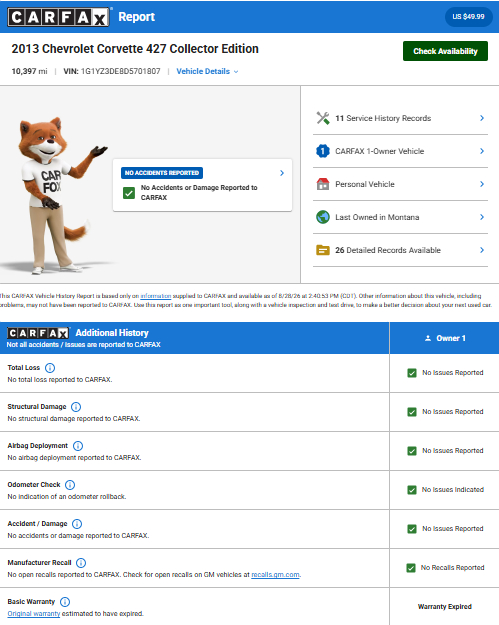This screenshot has width=499, height=625.
Task: Click the globe Last Owned in Montana icon
Action: click(323, 217)
